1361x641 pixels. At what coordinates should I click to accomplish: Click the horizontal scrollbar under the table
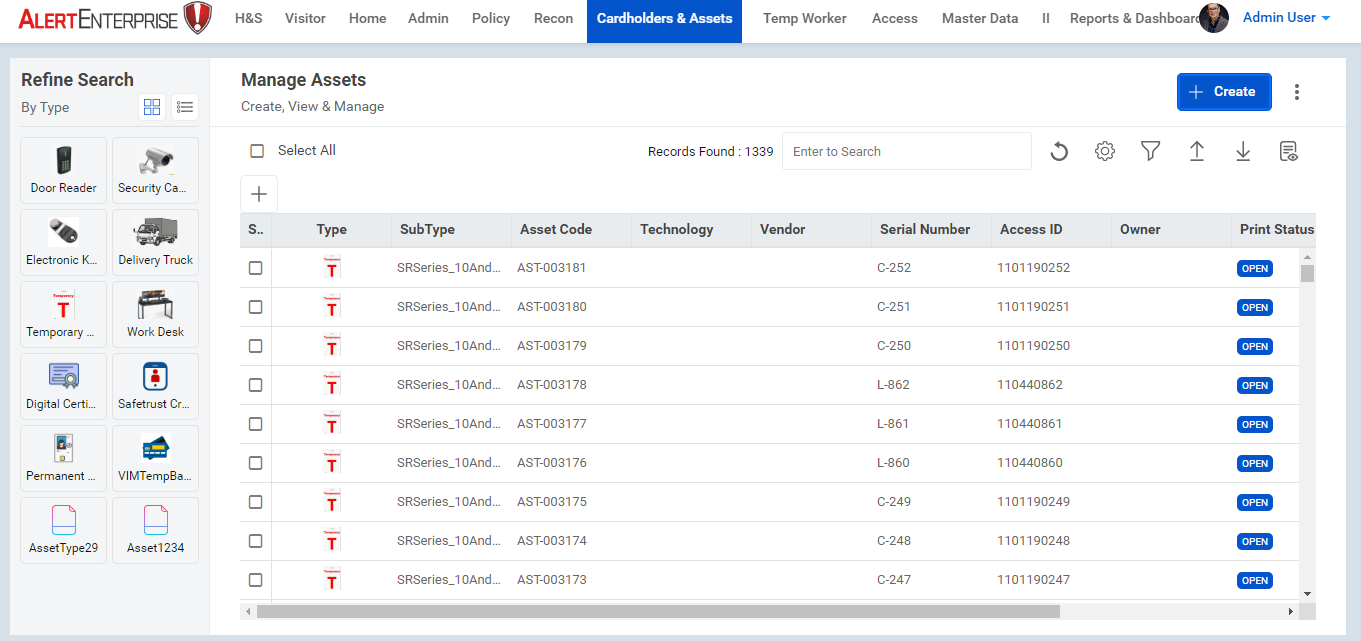pos(657,611)
